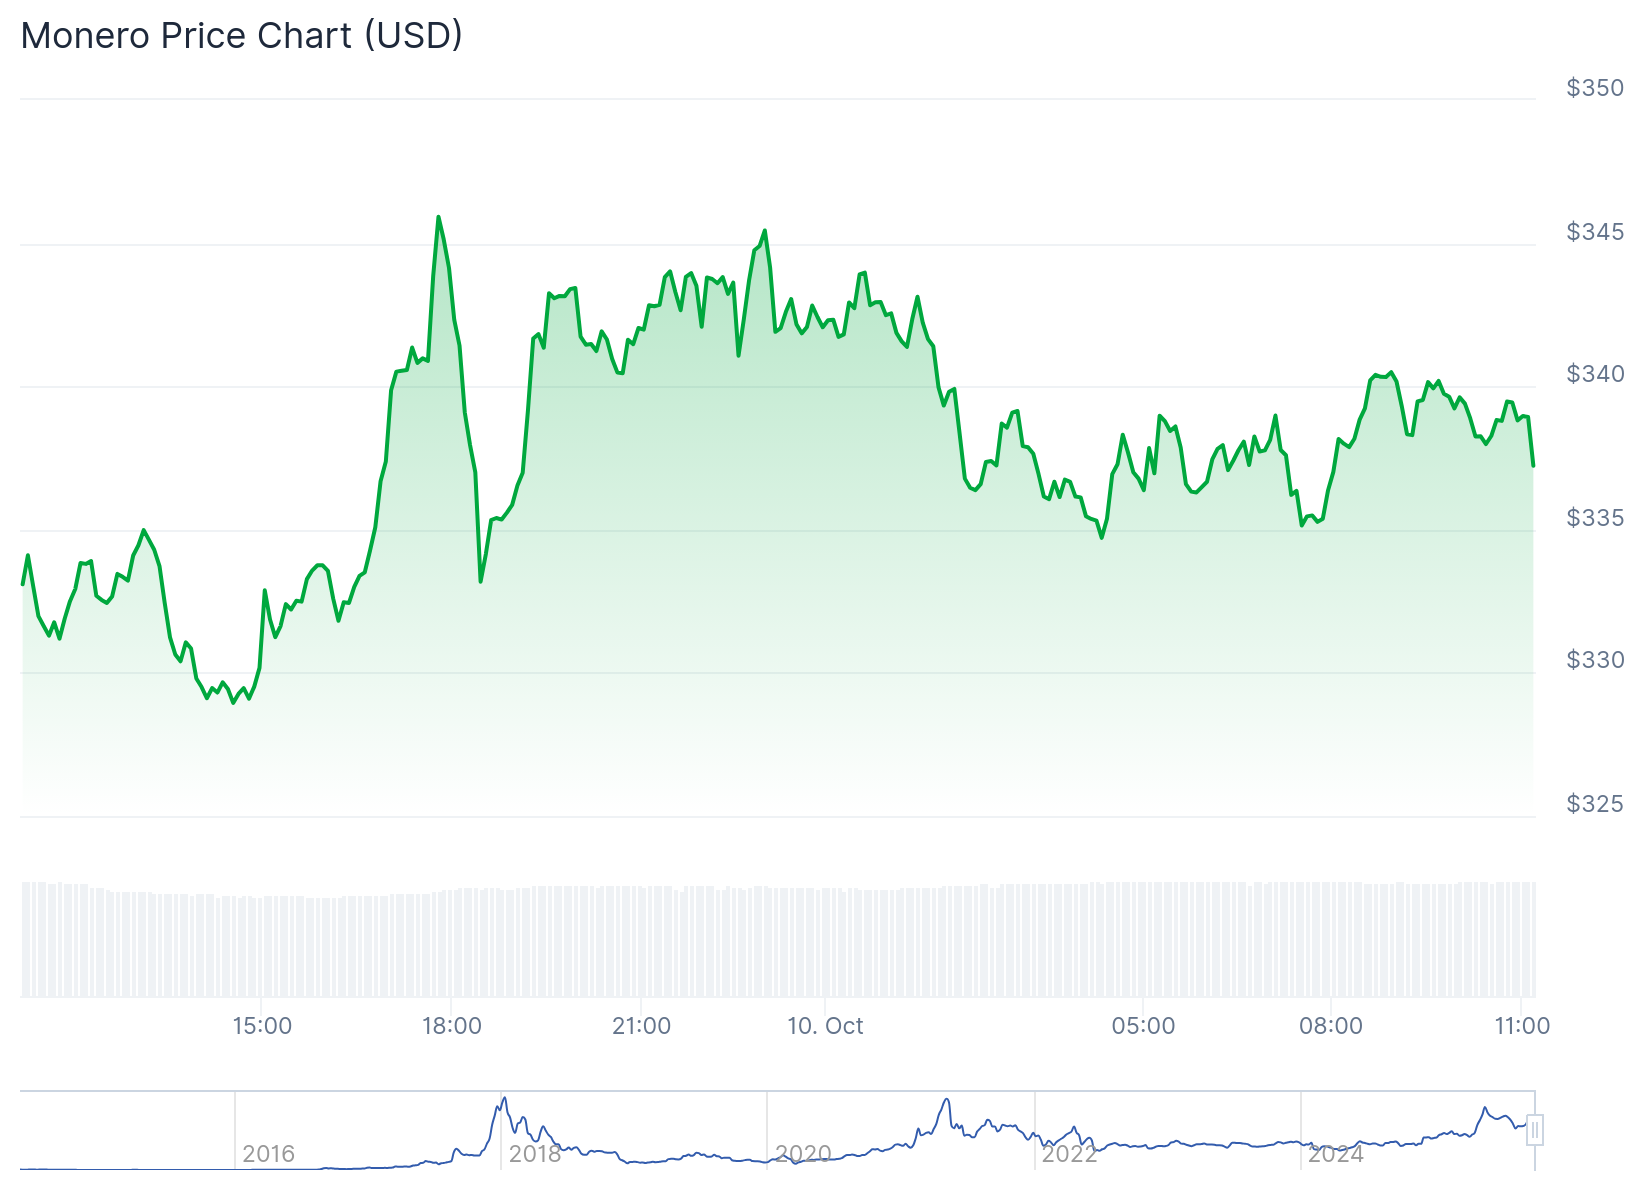Click the 15:00 time axis label

click(262, 1026)
